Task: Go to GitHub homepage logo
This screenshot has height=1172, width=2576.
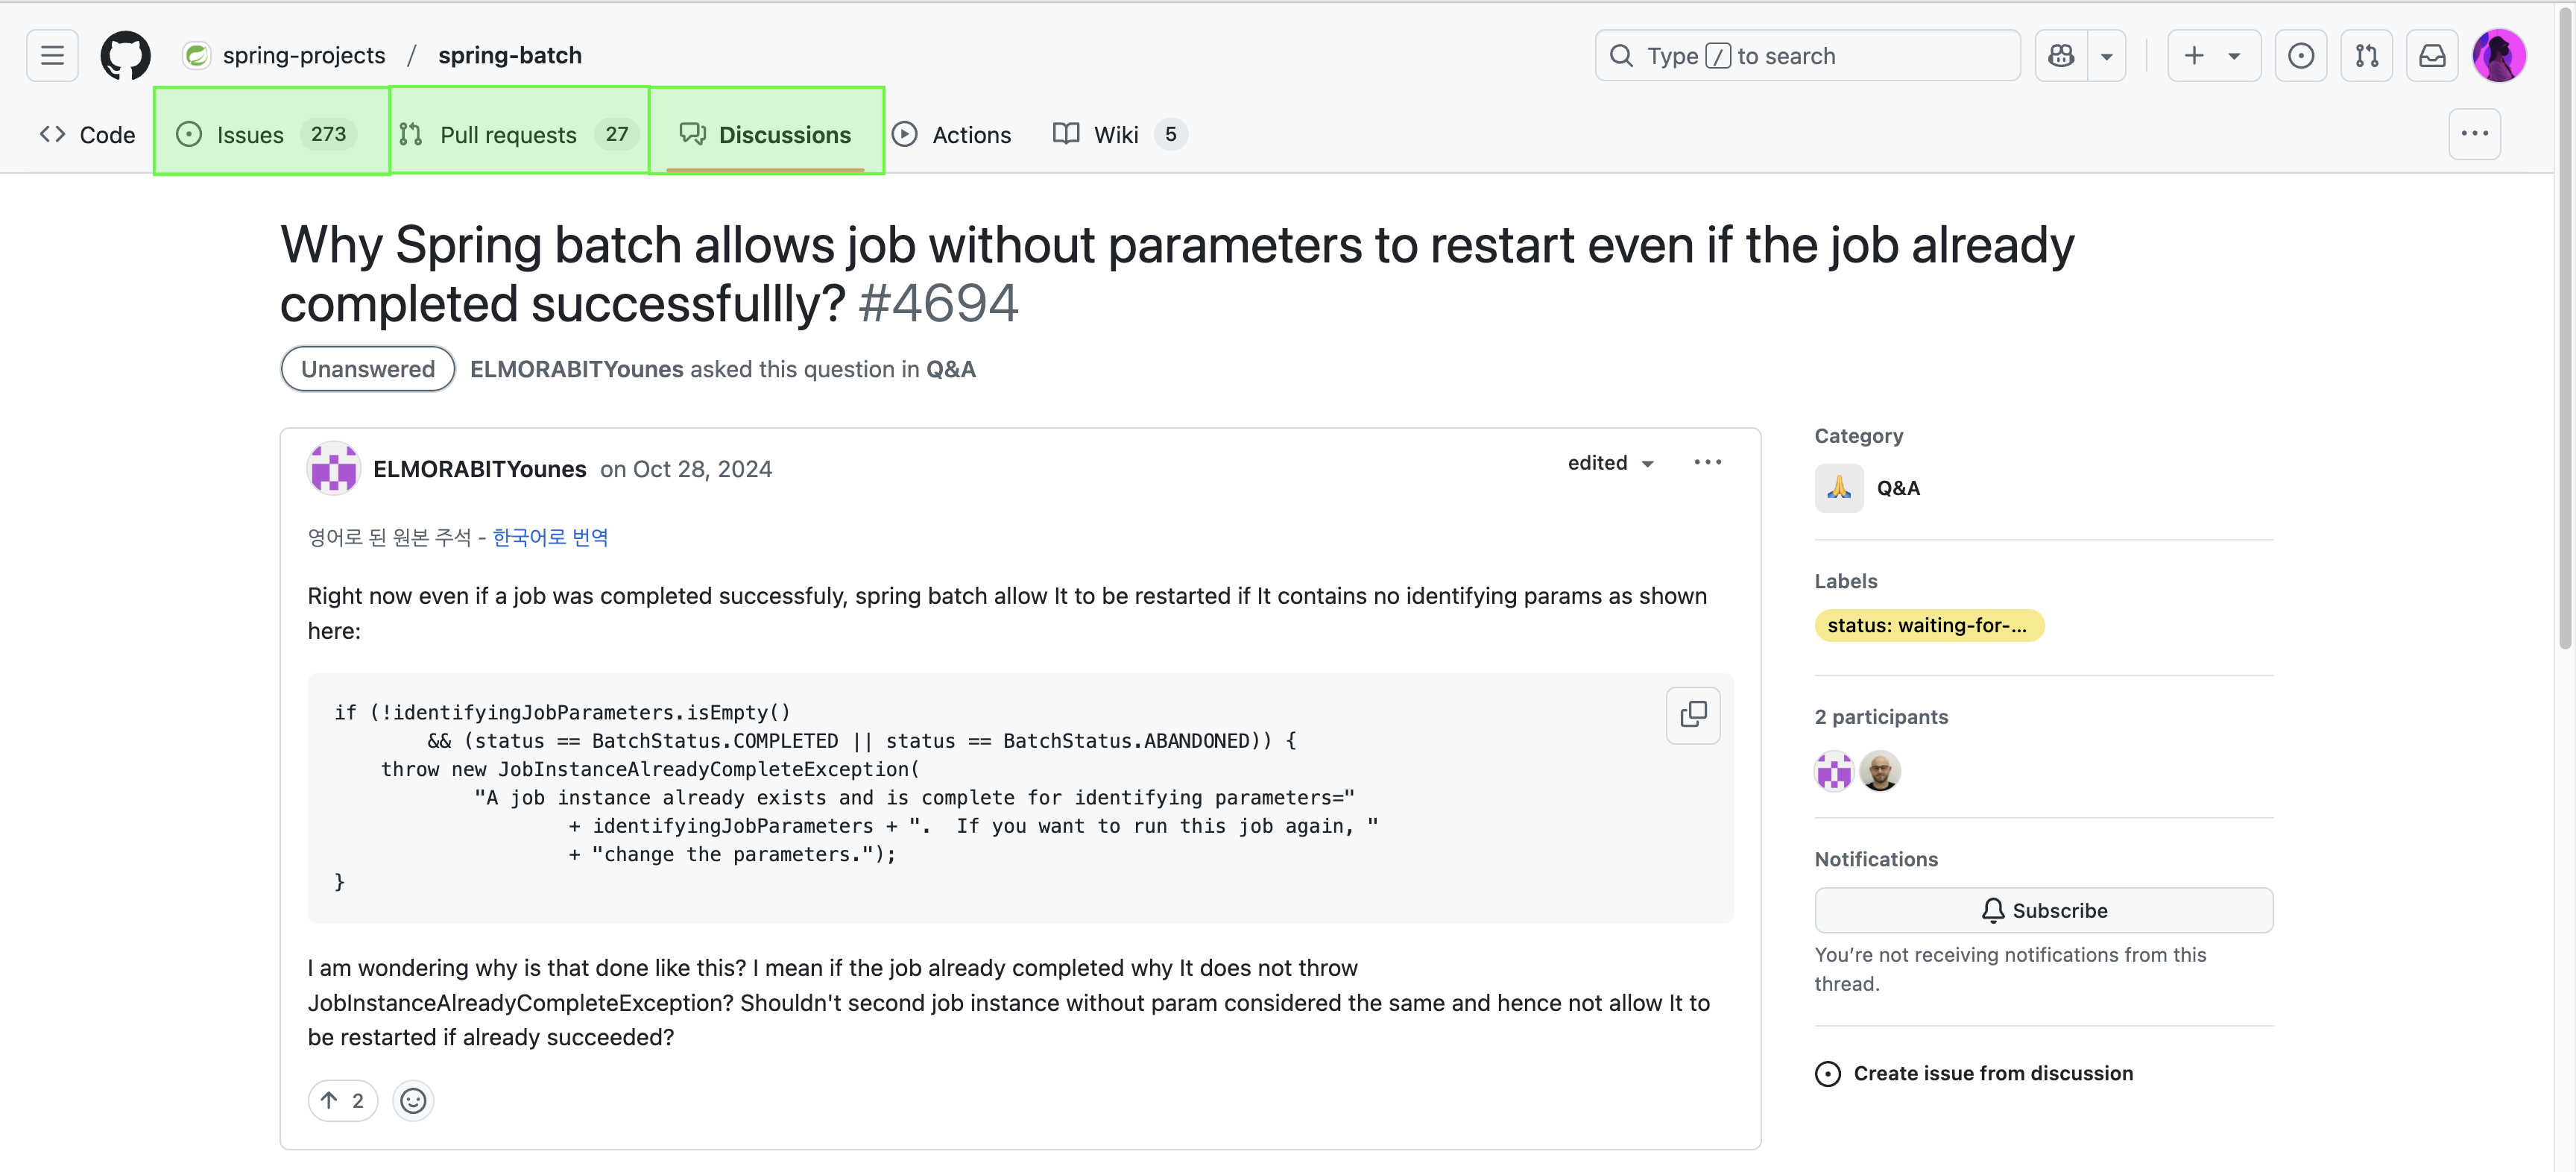Action: (125, 55)
